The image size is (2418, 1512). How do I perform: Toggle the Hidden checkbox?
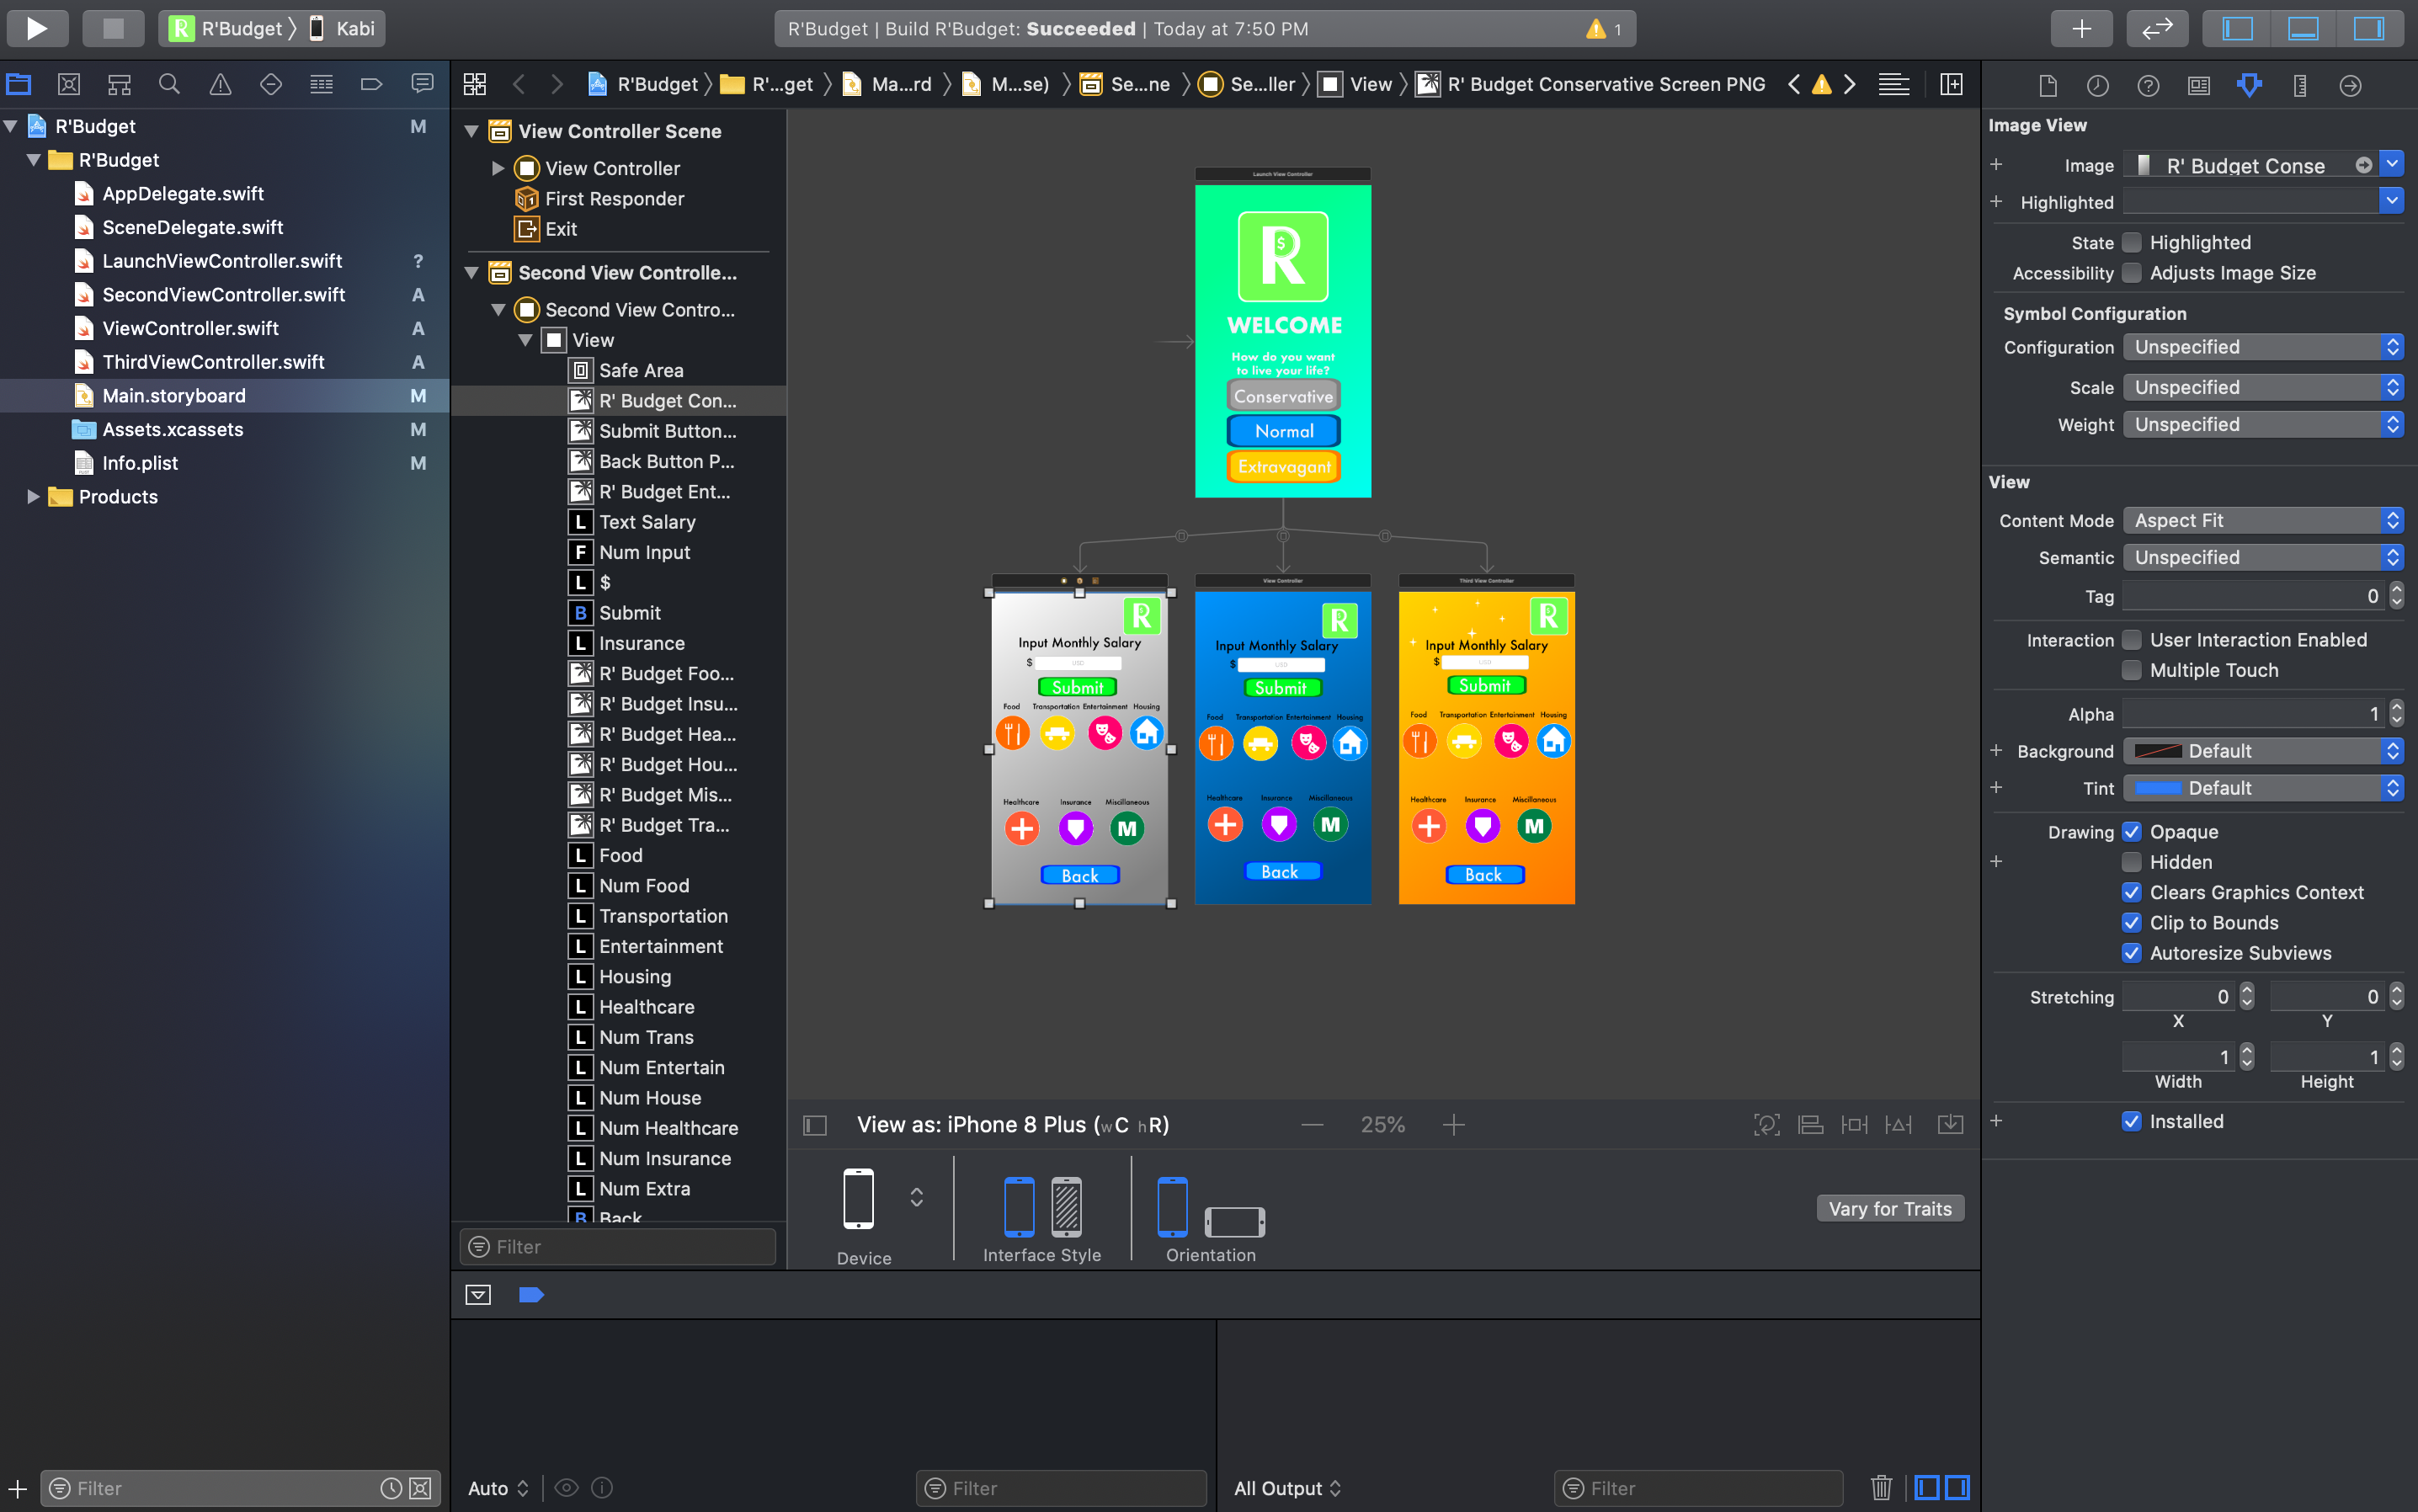tap(2131, 862)
